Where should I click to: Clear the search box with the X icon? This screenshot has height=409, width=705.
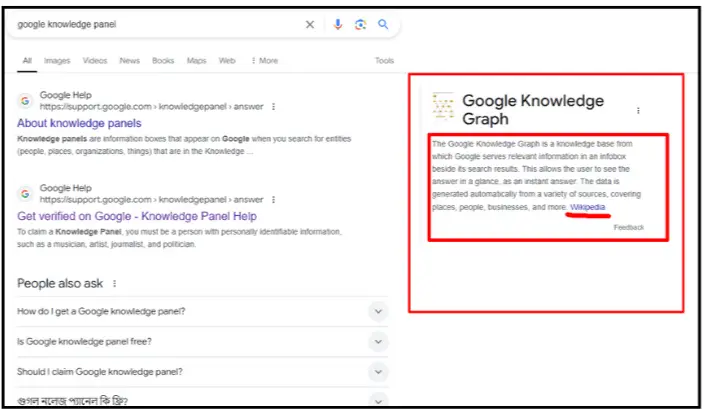[x=310, y=24]
